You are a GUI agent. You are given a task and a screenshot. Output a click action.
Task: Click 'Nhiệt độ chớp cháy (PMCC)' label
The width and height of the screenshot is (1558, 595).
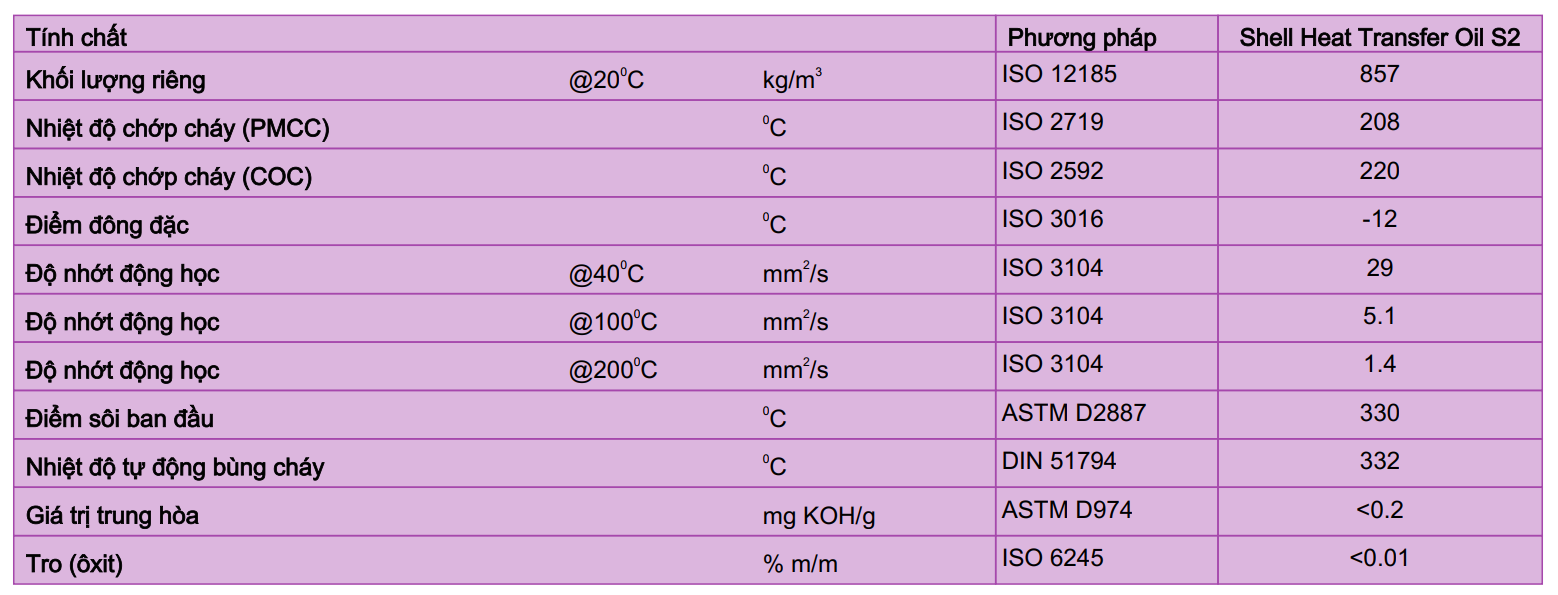tap(177, 128)
